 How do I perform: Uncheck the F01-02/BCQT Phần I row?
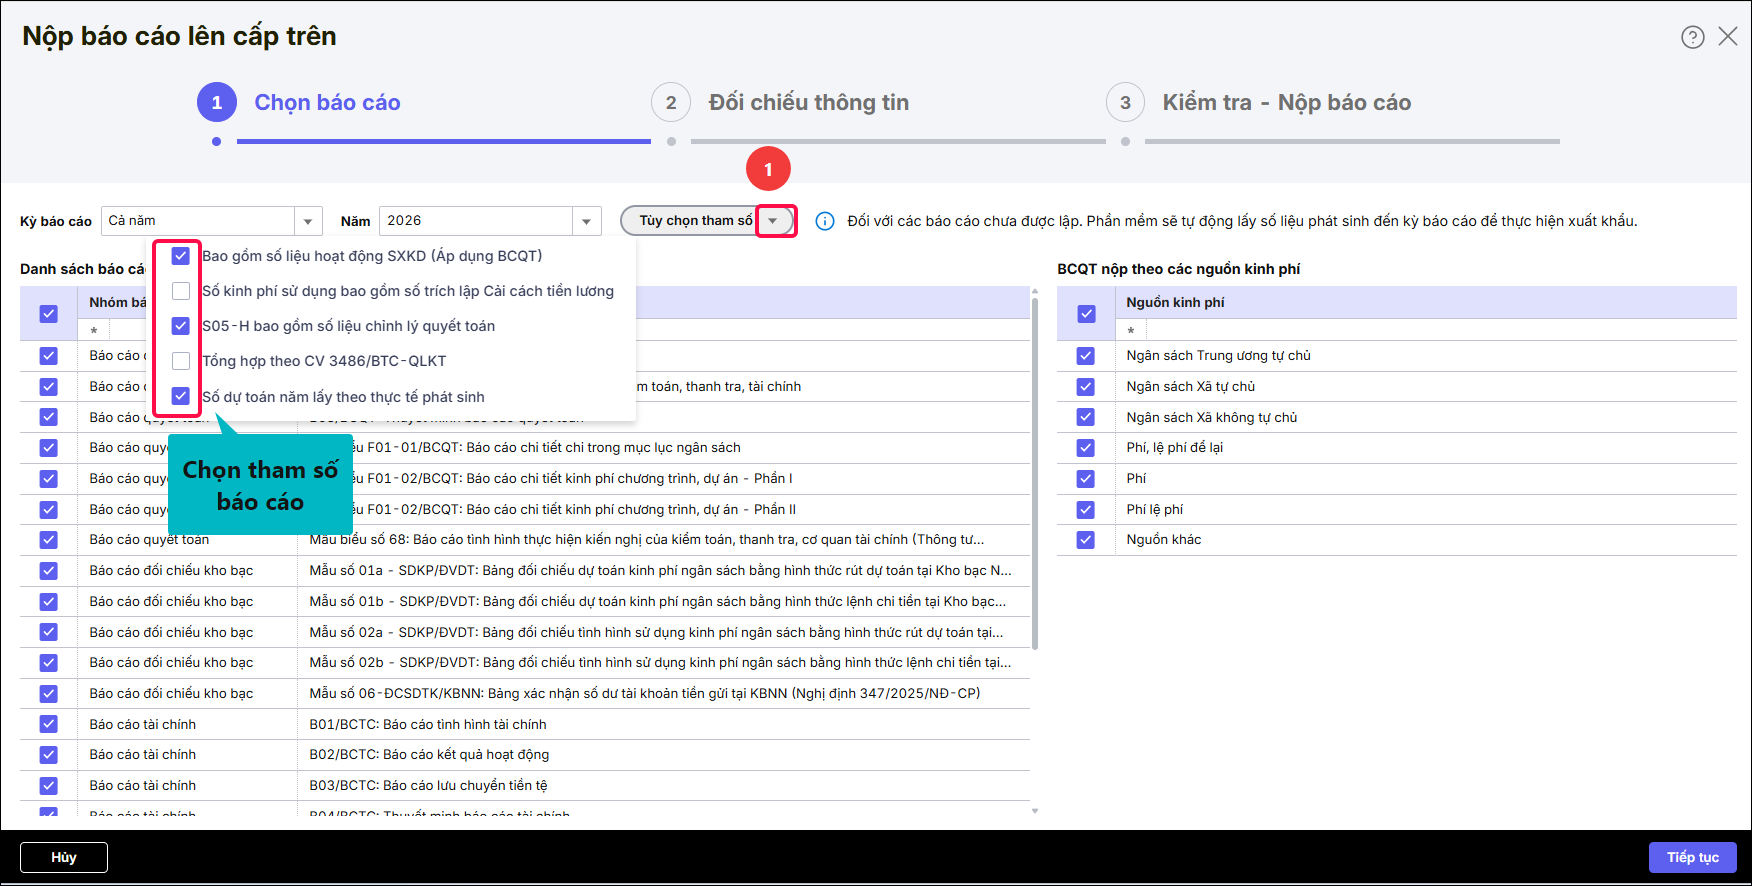click(49, 479)
